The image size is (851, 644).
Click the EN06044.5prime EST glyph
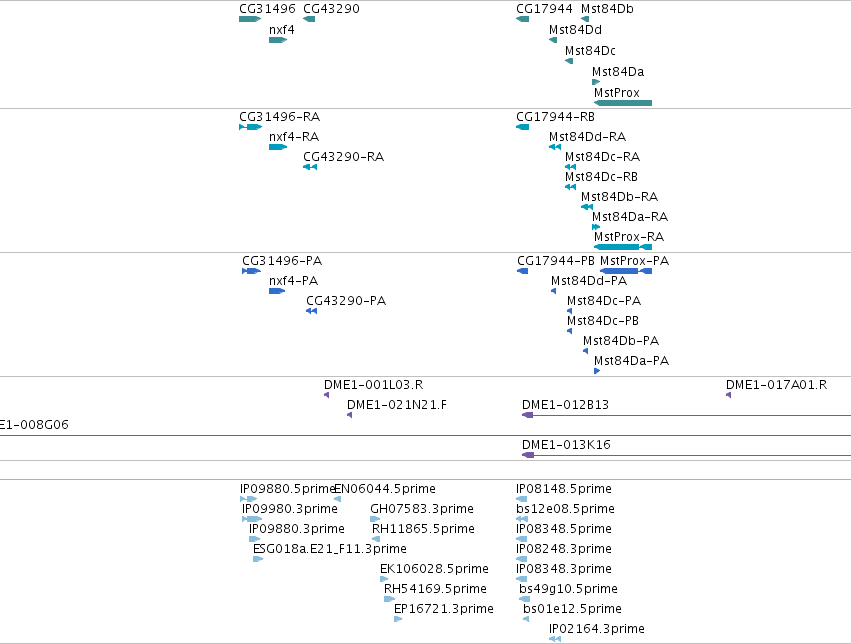pyautogui.click(x=338, y=499)
